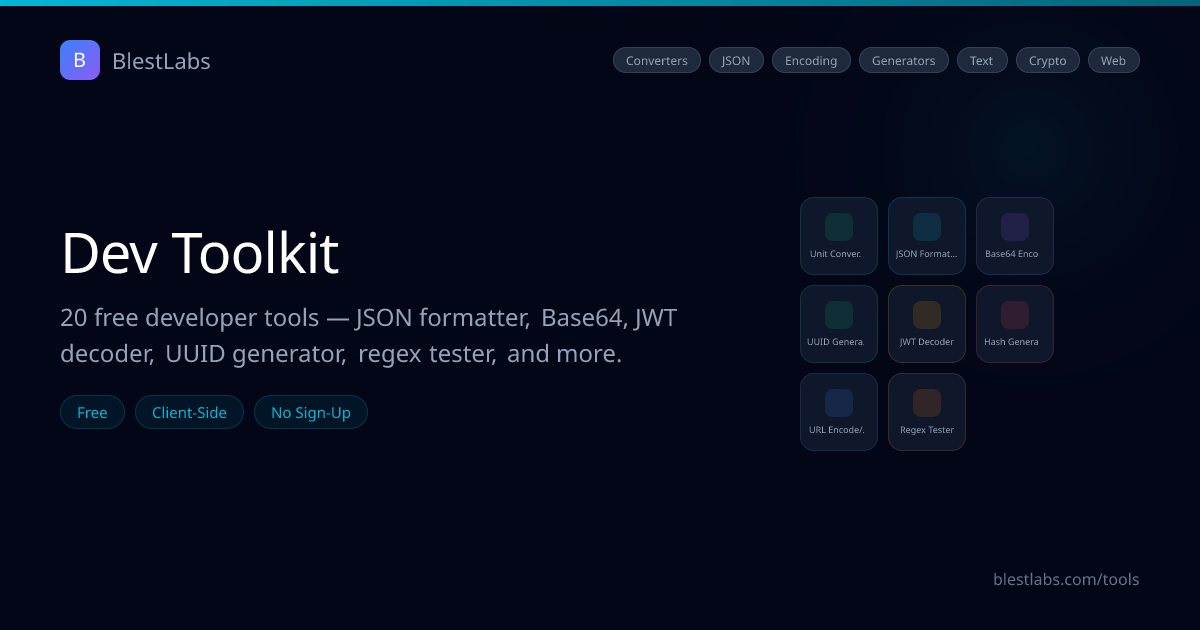Image resolution: width=1200 pixels, height=630 pixels.
Task: Click the BlestLabs brand name
Action: pos(161,61)
